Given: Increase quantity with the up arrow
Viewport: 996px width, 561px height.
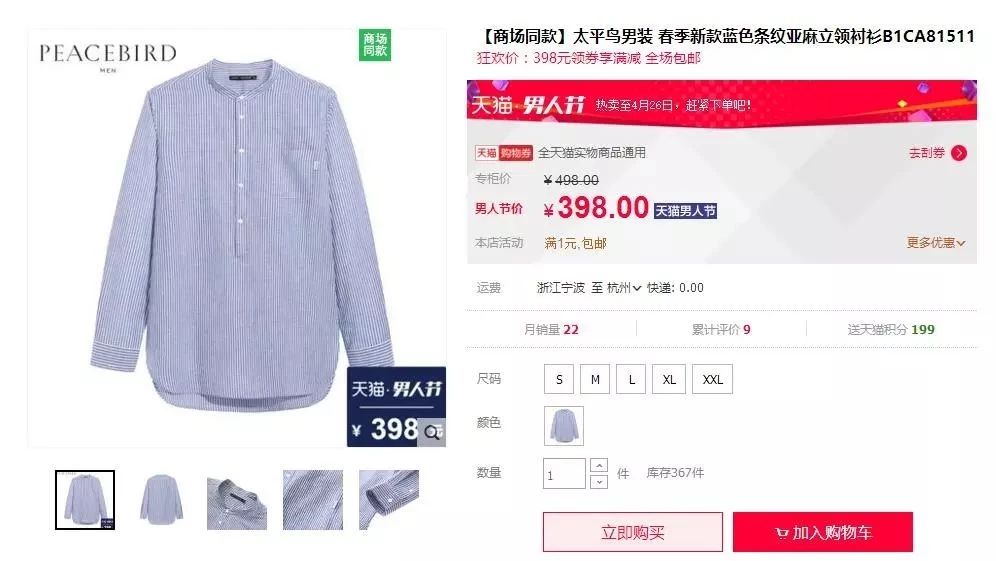Looking at the screenshot, I should coord(599,466).
